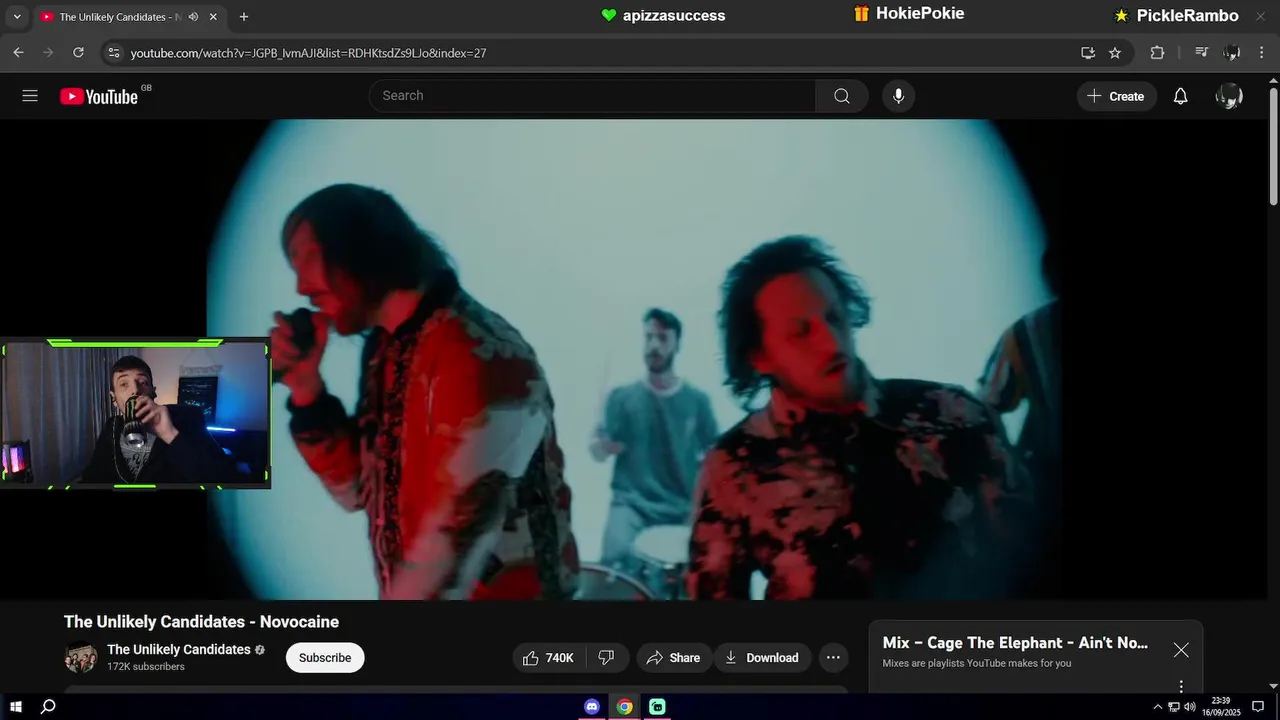The width and height of the screenshot is (1280, 720).
Task: Subscribe to The Unlikely Candidates
Action: 325,657
